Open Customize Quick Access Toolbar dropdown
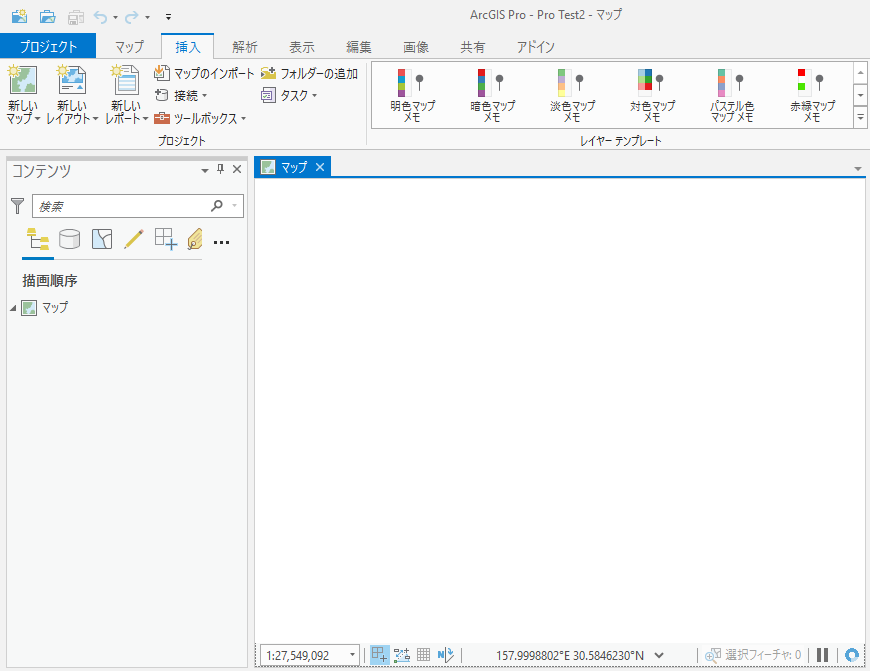The height and width of the screenshot is (671, 870). click(x=168, y=17)
